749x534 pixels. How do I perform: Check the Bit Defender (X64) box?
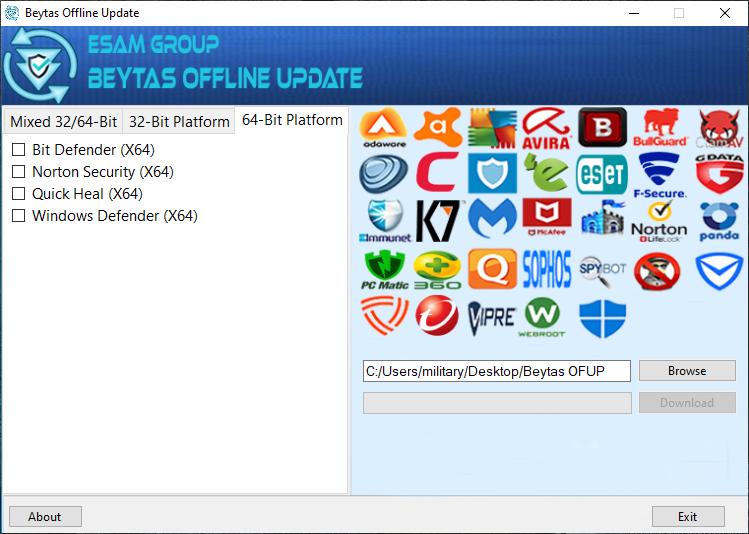[x=18, y=150]
